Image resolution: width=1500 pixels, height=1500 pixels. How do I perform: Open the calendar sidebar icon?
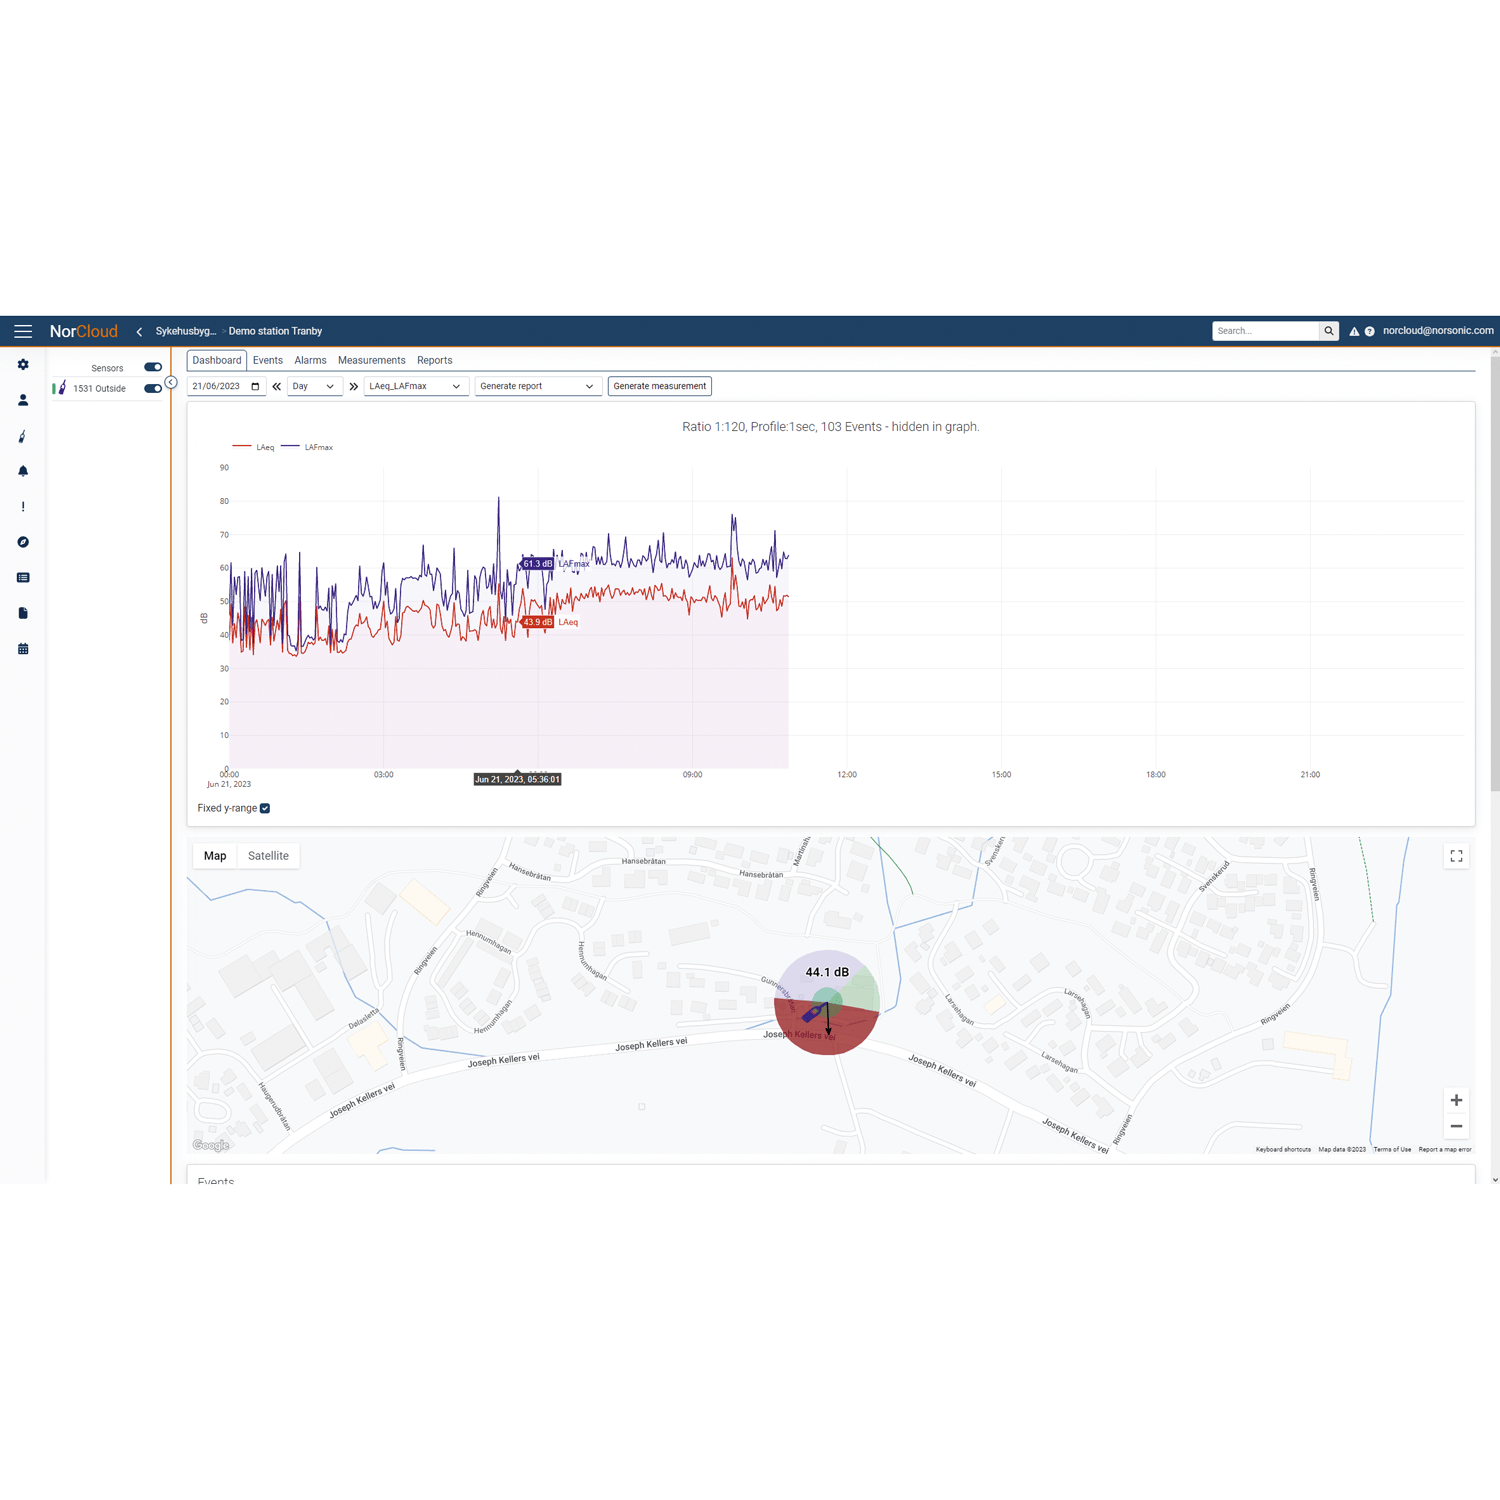pyautogui.click(x=23, y=649)
